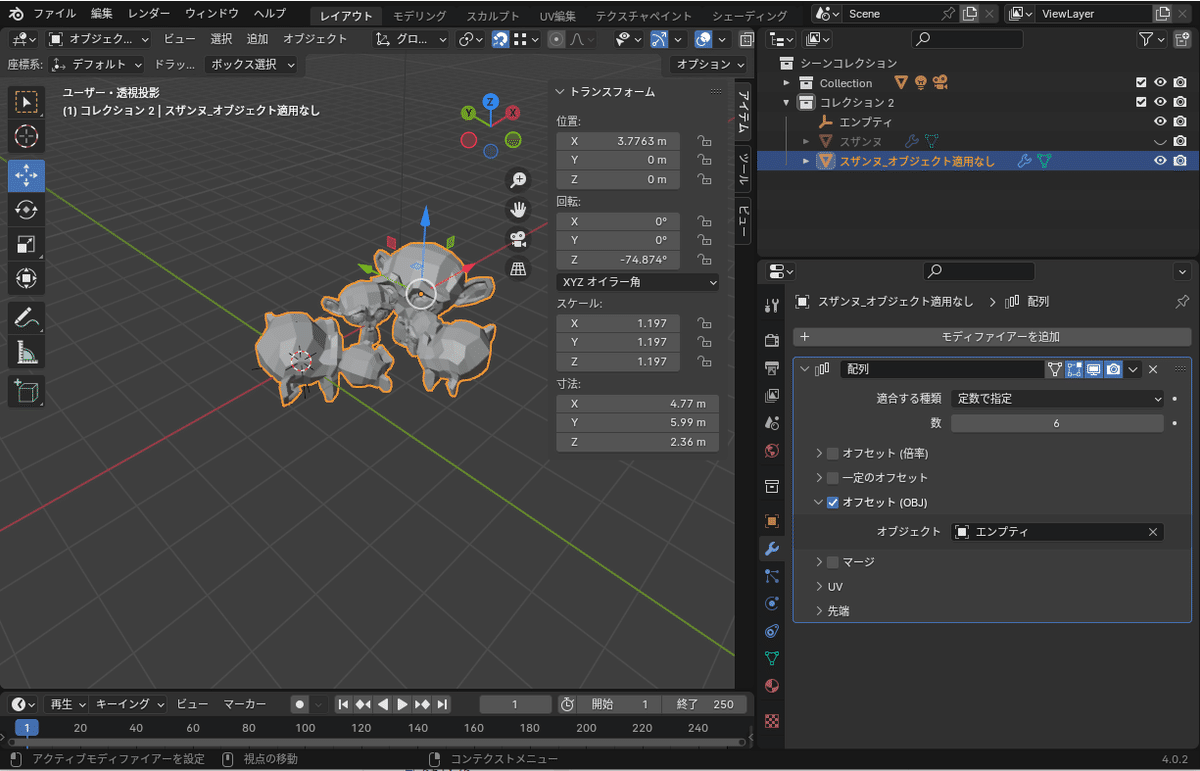This screenshot has height=771, width=1200.
Task: Open the Modifier wrench properties tab
Action: (x=772, y=548)
